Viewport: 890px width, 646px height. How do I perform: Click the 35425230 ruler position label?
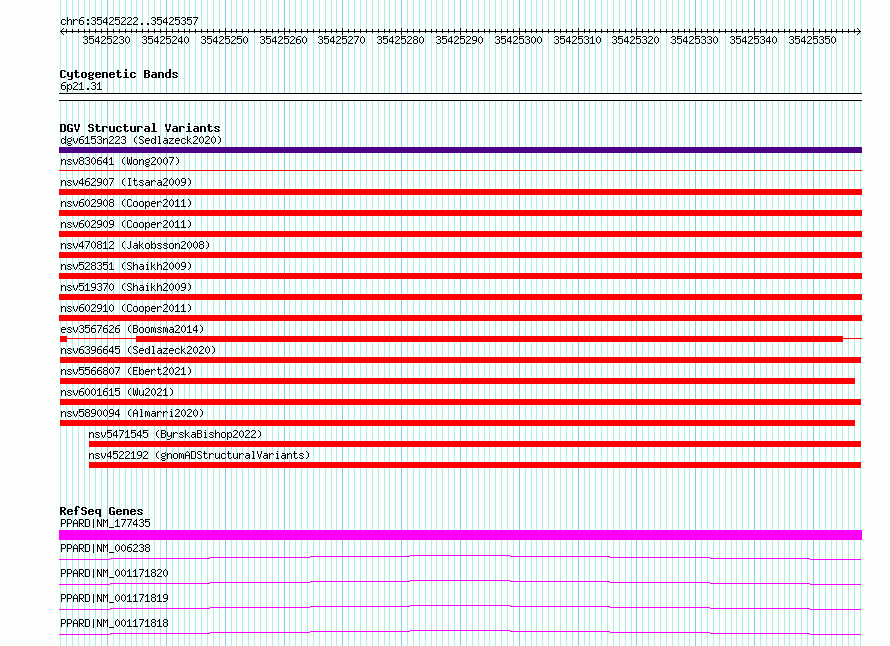click(x=106, y=40)
